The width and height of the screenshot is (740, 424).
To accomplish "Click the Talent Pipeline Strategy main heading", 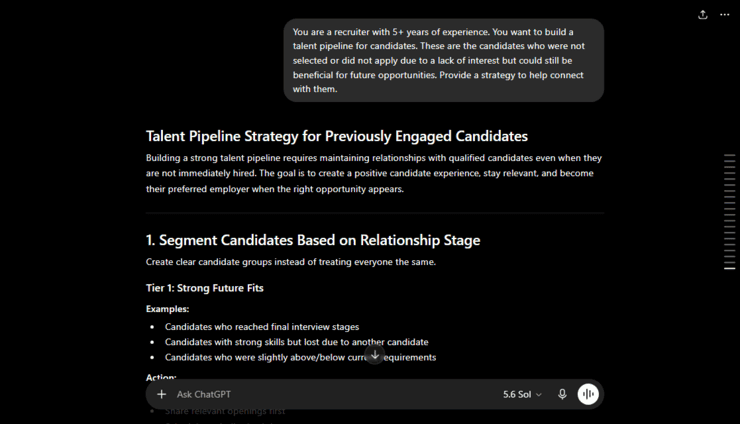I will pyautogui.click(x=336, y=136).
